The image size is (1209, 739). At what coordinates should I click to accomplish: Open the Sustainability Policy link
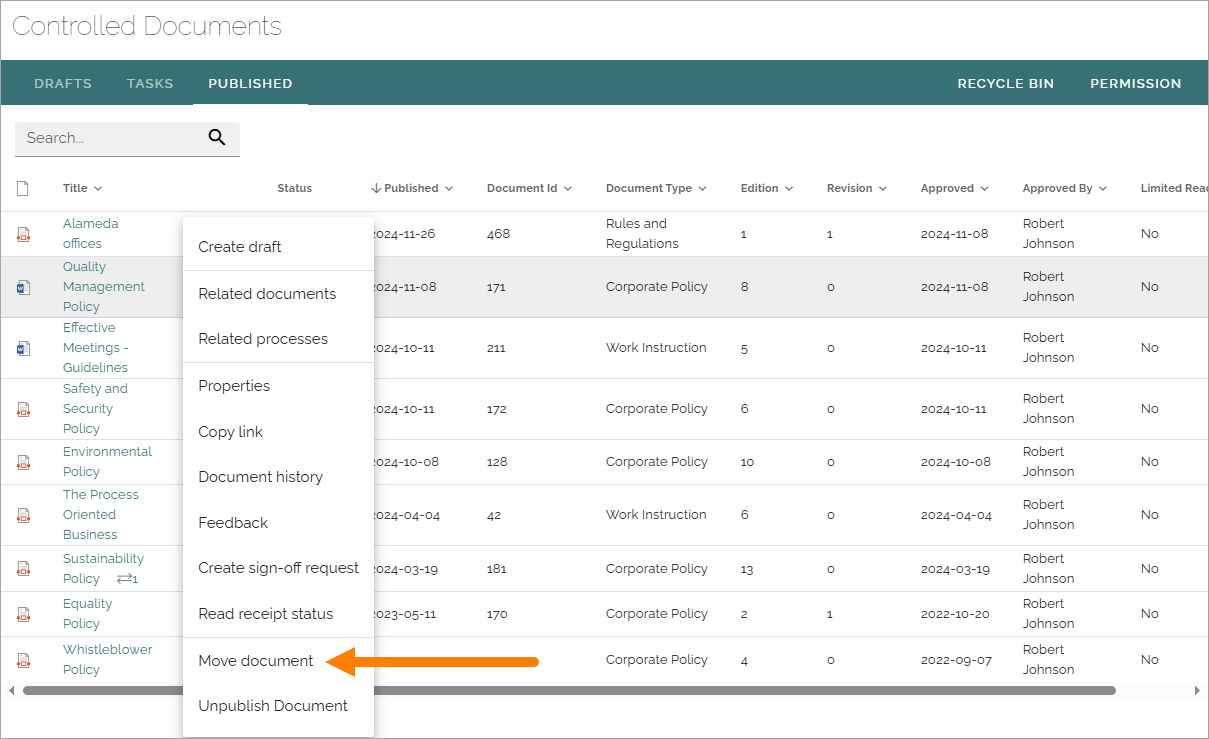pyautogui.click(x=103, y=569)
